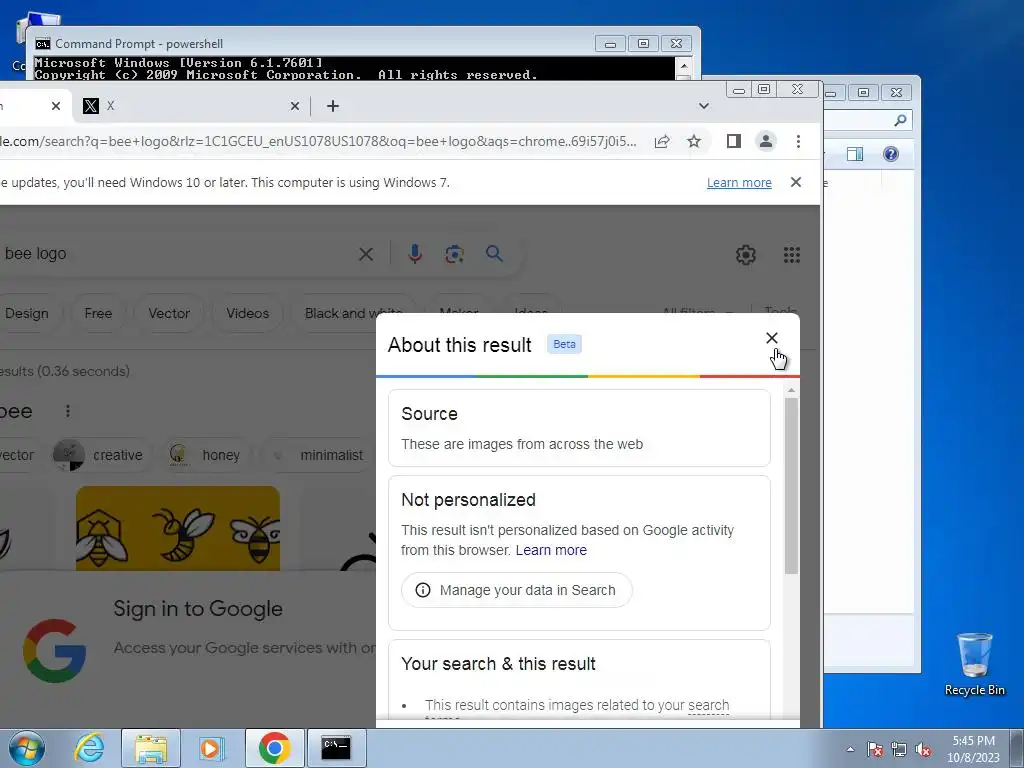Click the bee logo search field

(x=176, y=253)
